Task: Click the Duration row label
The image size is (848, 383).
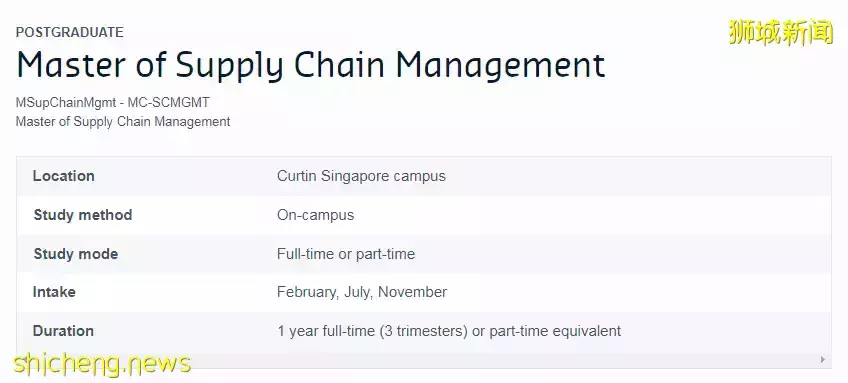Action: [63, 331]
